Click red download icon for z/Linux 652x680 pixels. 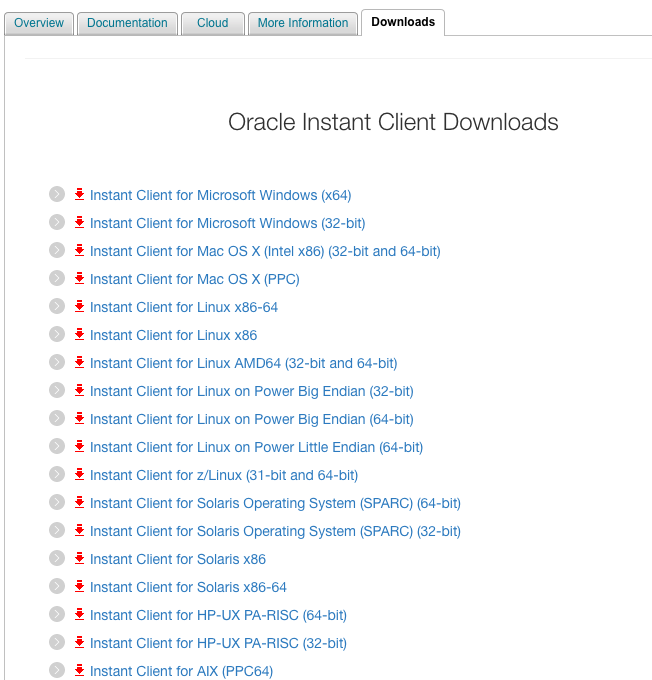(79, 474)
